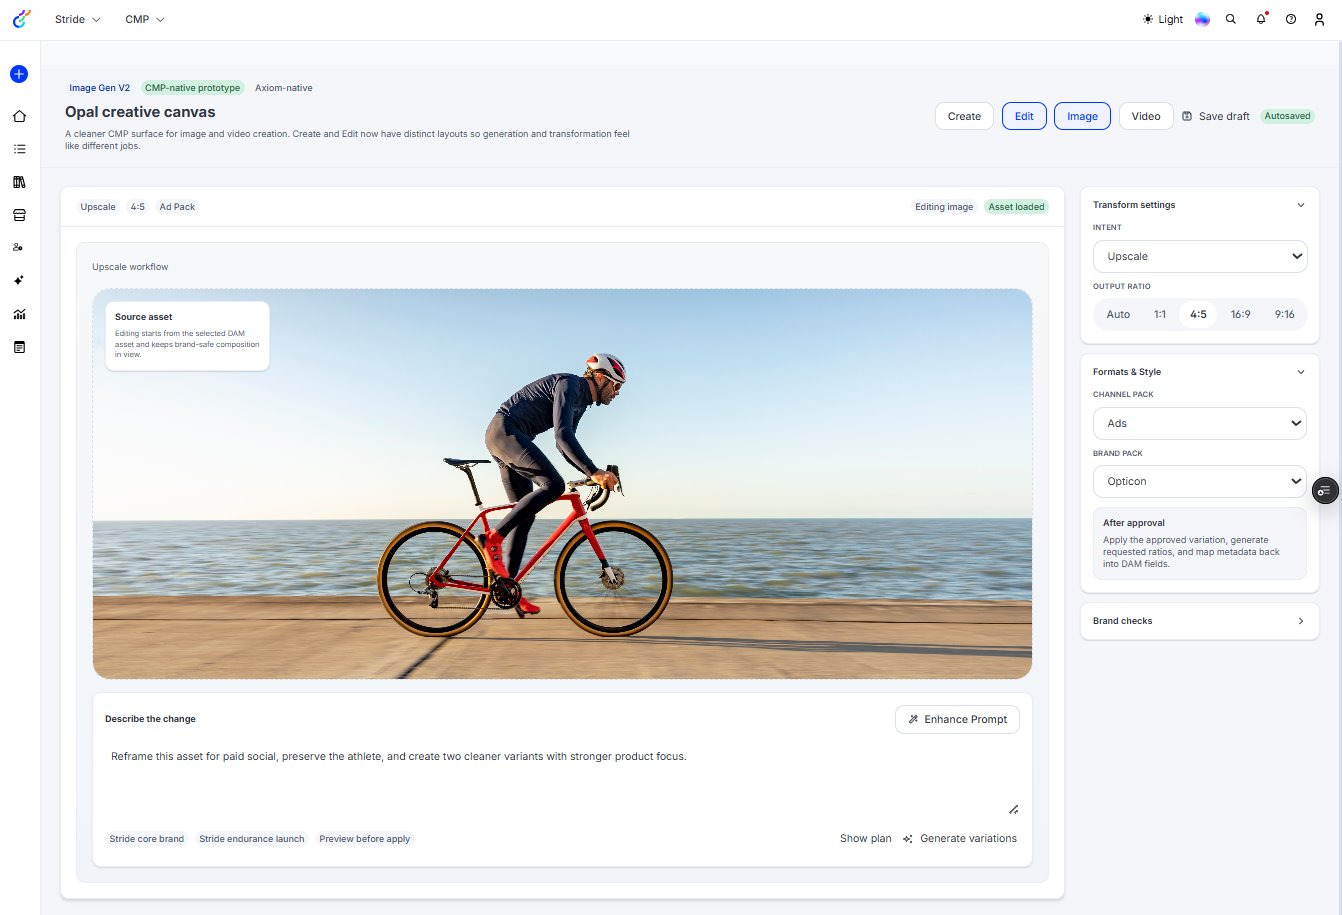Select the library books icon in the sidebar
This screenshot has height=915, width=1342.
pyautogui.click(x=18, y=181)
